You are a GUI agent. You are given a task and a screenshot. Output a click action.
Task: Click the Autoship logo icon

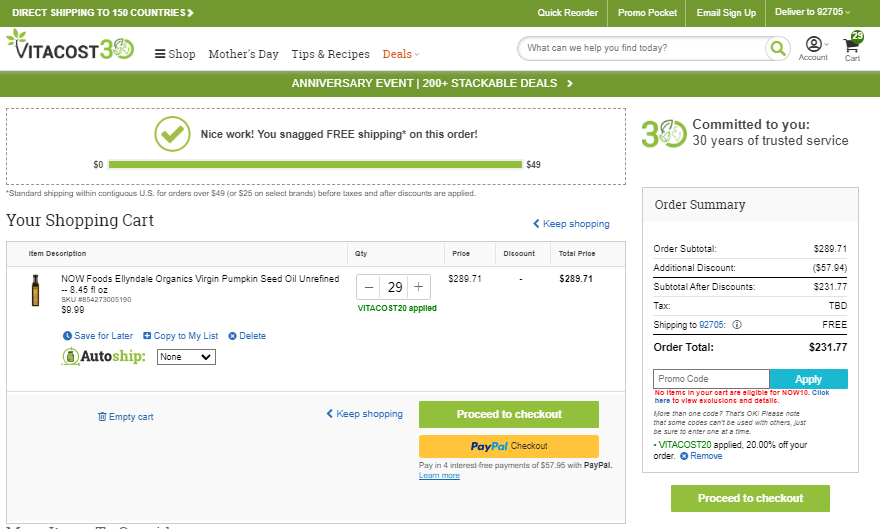pos(103,356)
